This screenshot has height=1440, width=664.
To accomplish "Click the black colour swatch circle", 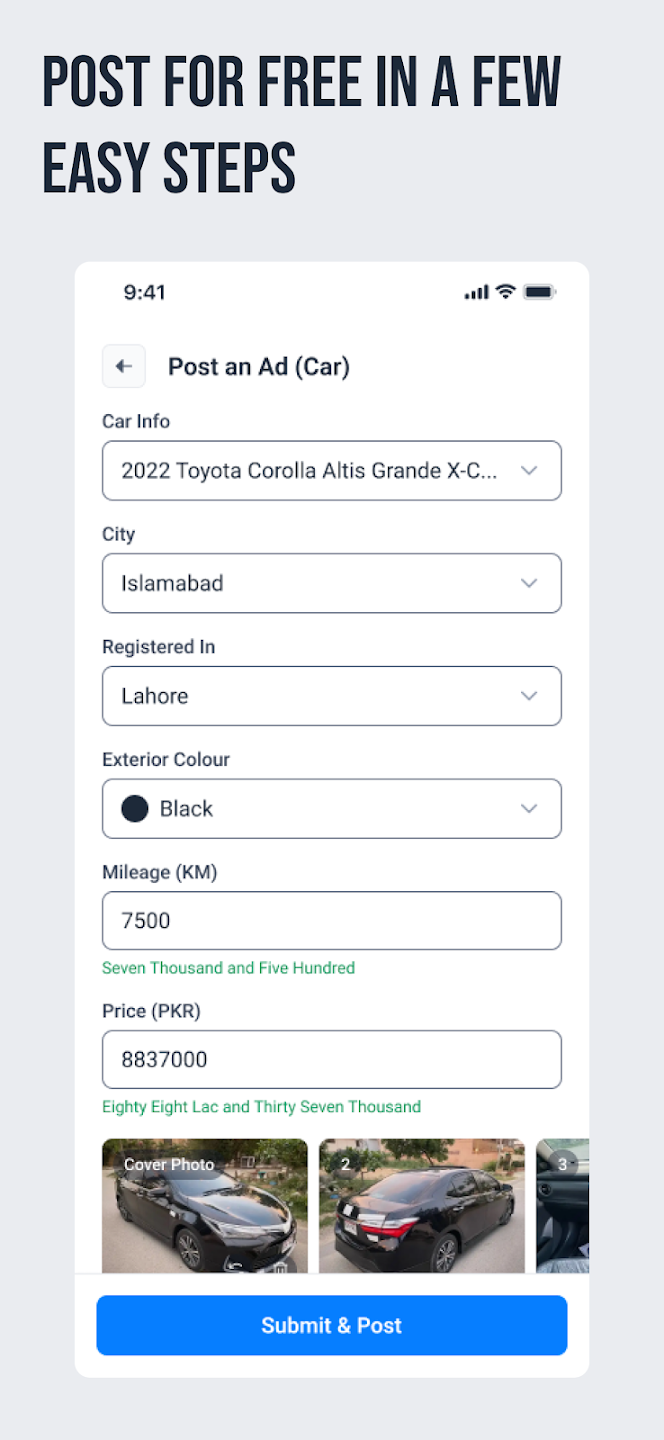I will pos(135,809).
